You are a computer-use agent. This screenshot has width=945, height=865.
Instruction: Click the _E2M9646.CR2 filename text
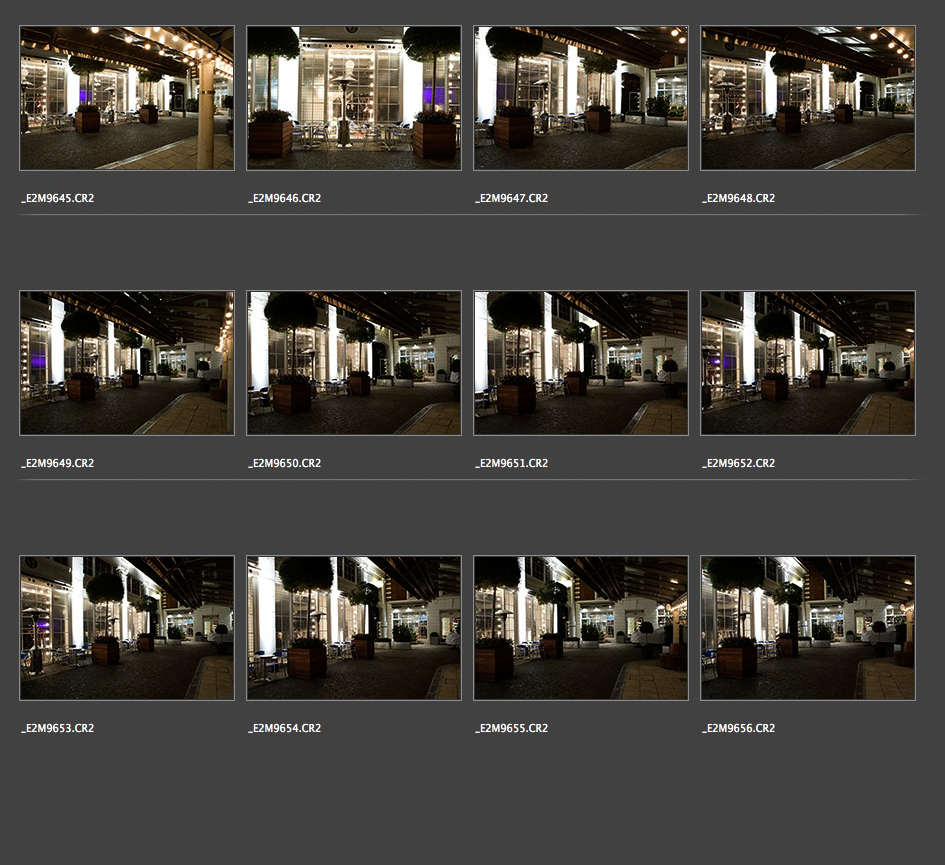(285, 198)
